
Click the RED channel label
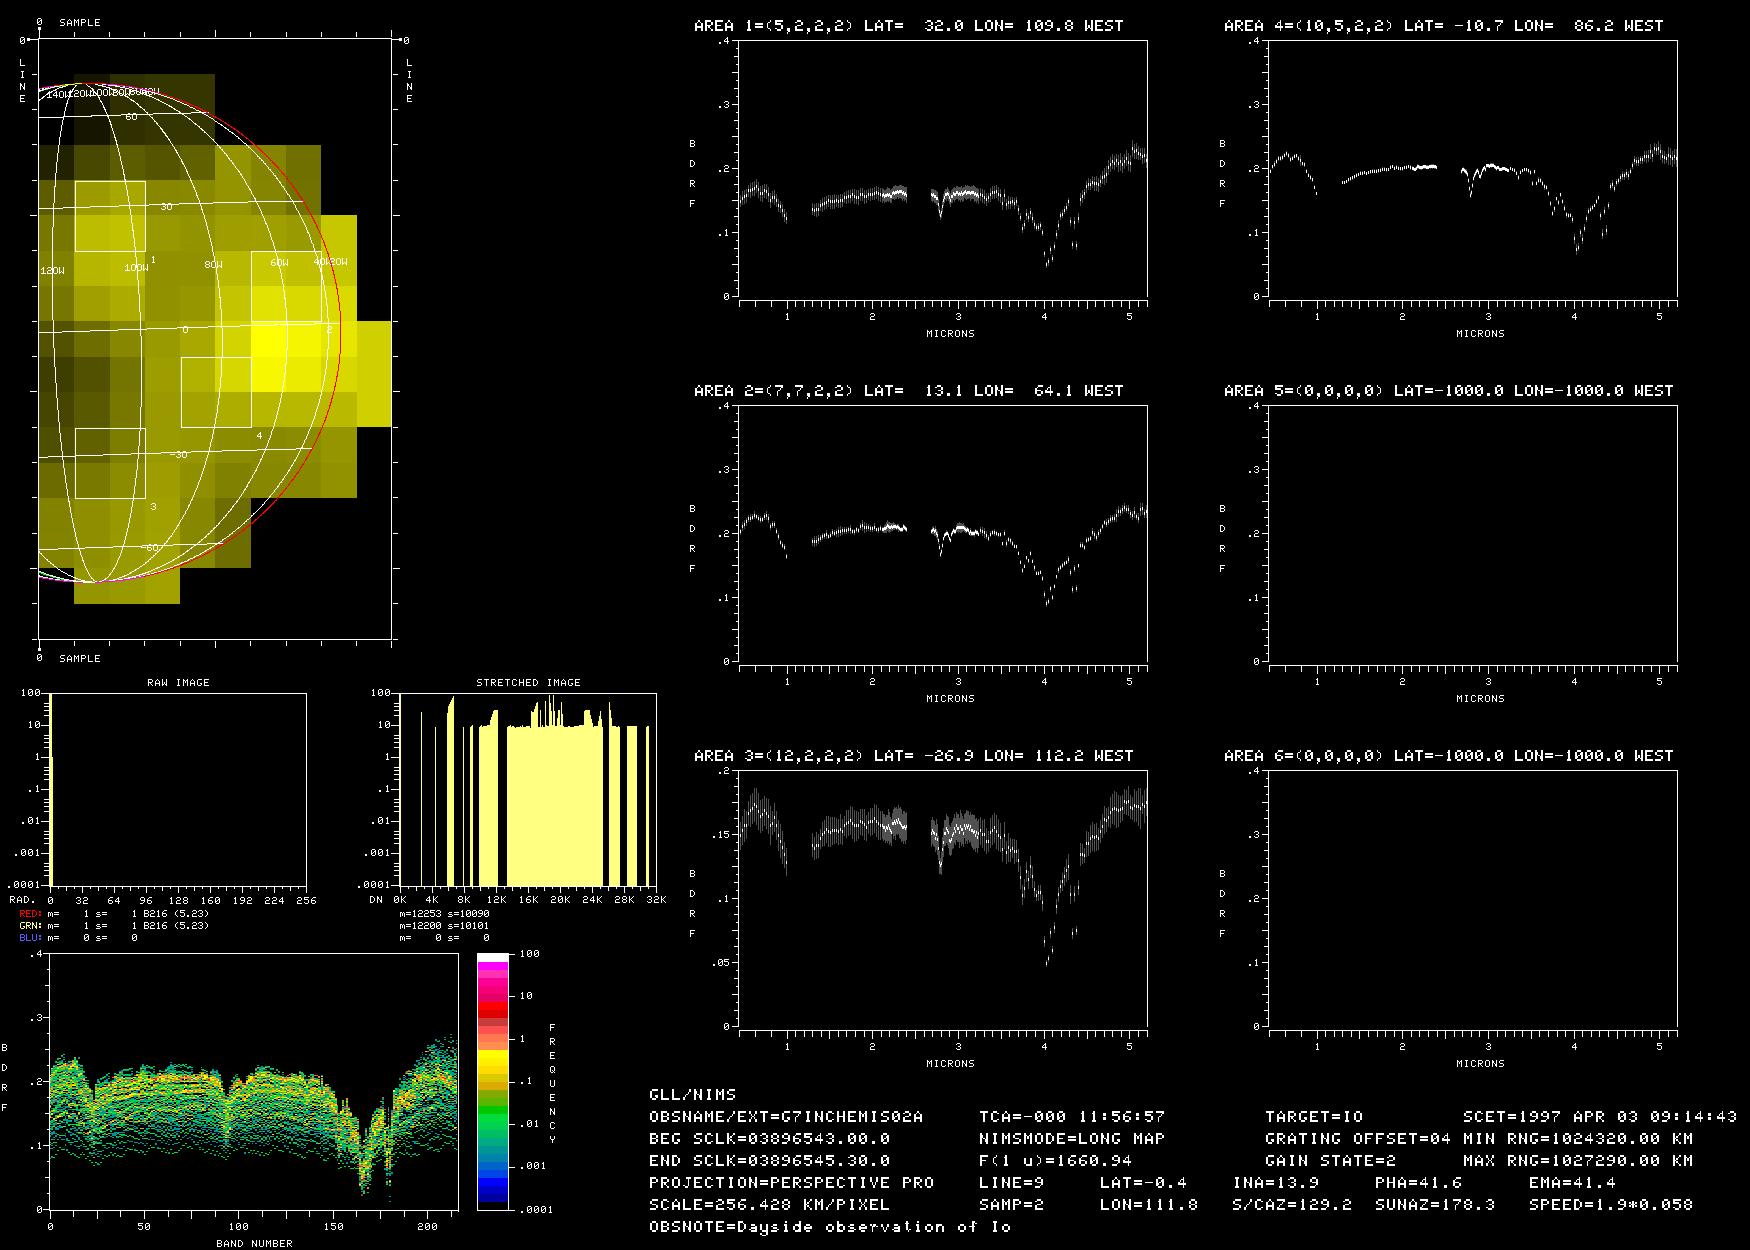click(x=31, y=914)
